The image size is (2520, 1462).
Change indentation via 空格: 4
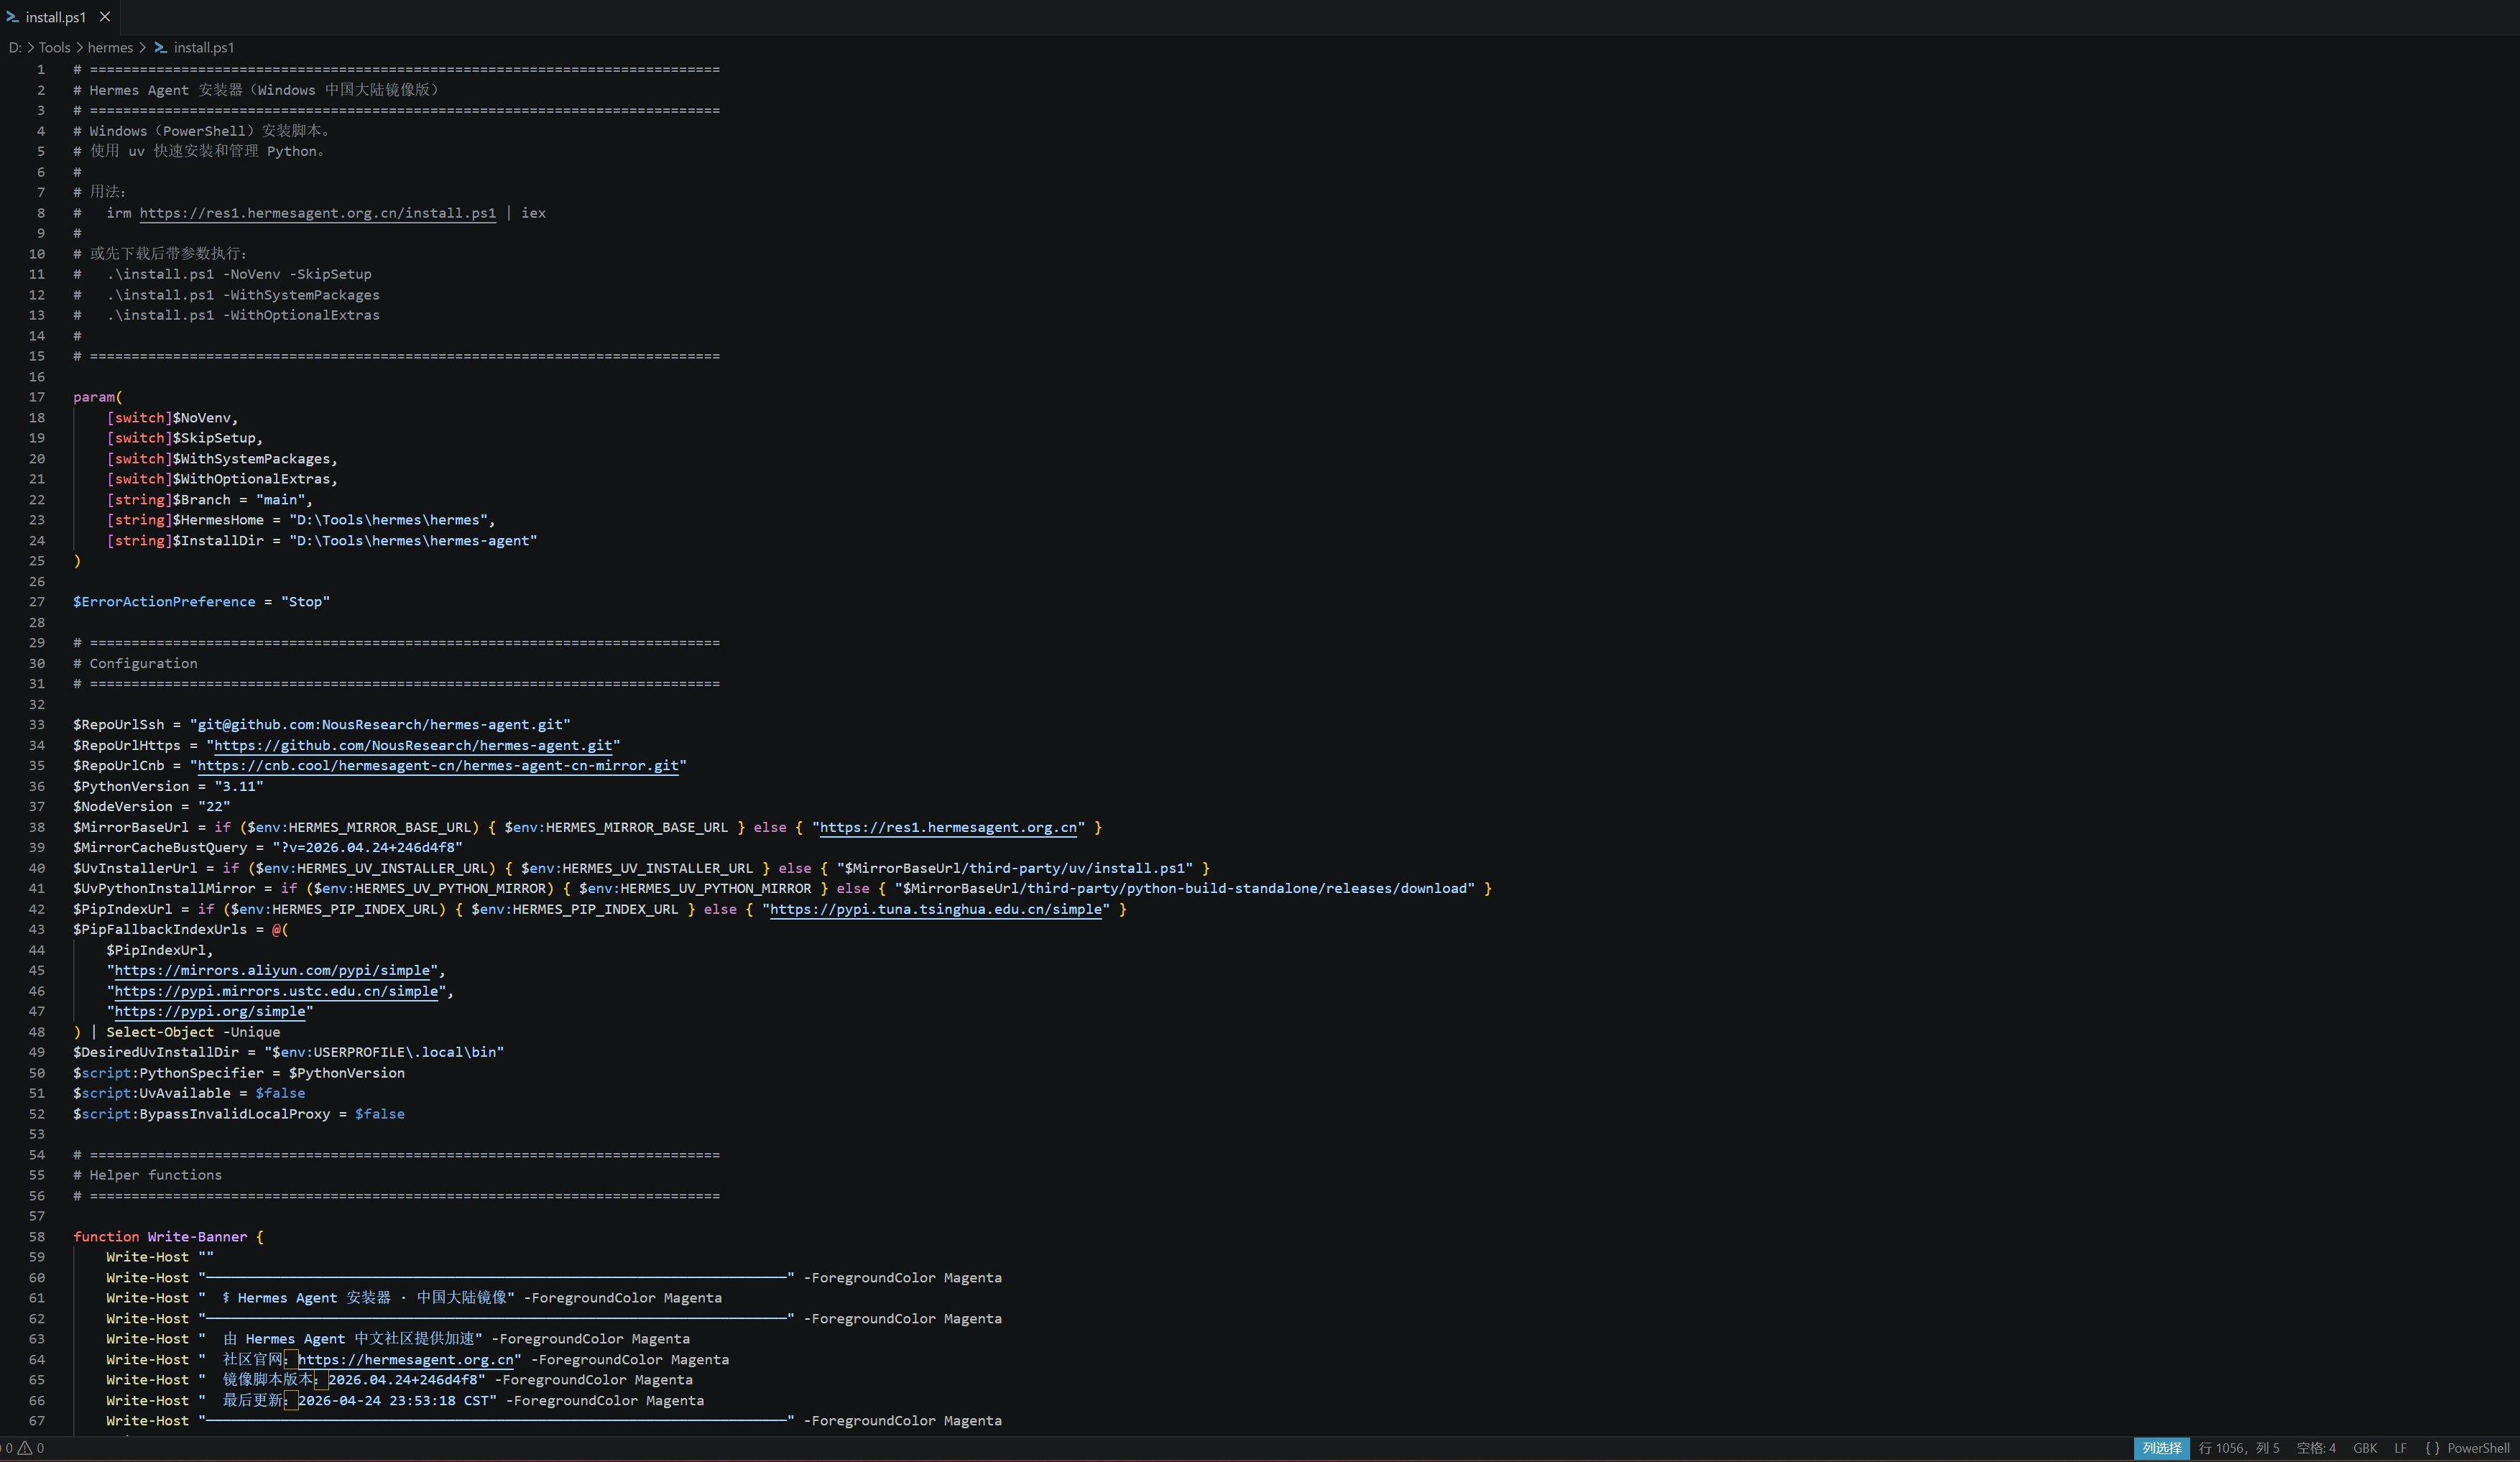coord(2316,1448)
